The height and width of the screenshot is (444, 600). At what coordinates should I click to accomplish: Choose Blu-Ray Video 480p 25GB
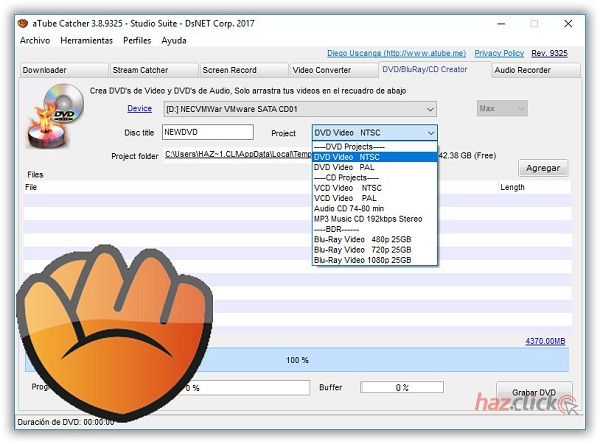(375, 239)
